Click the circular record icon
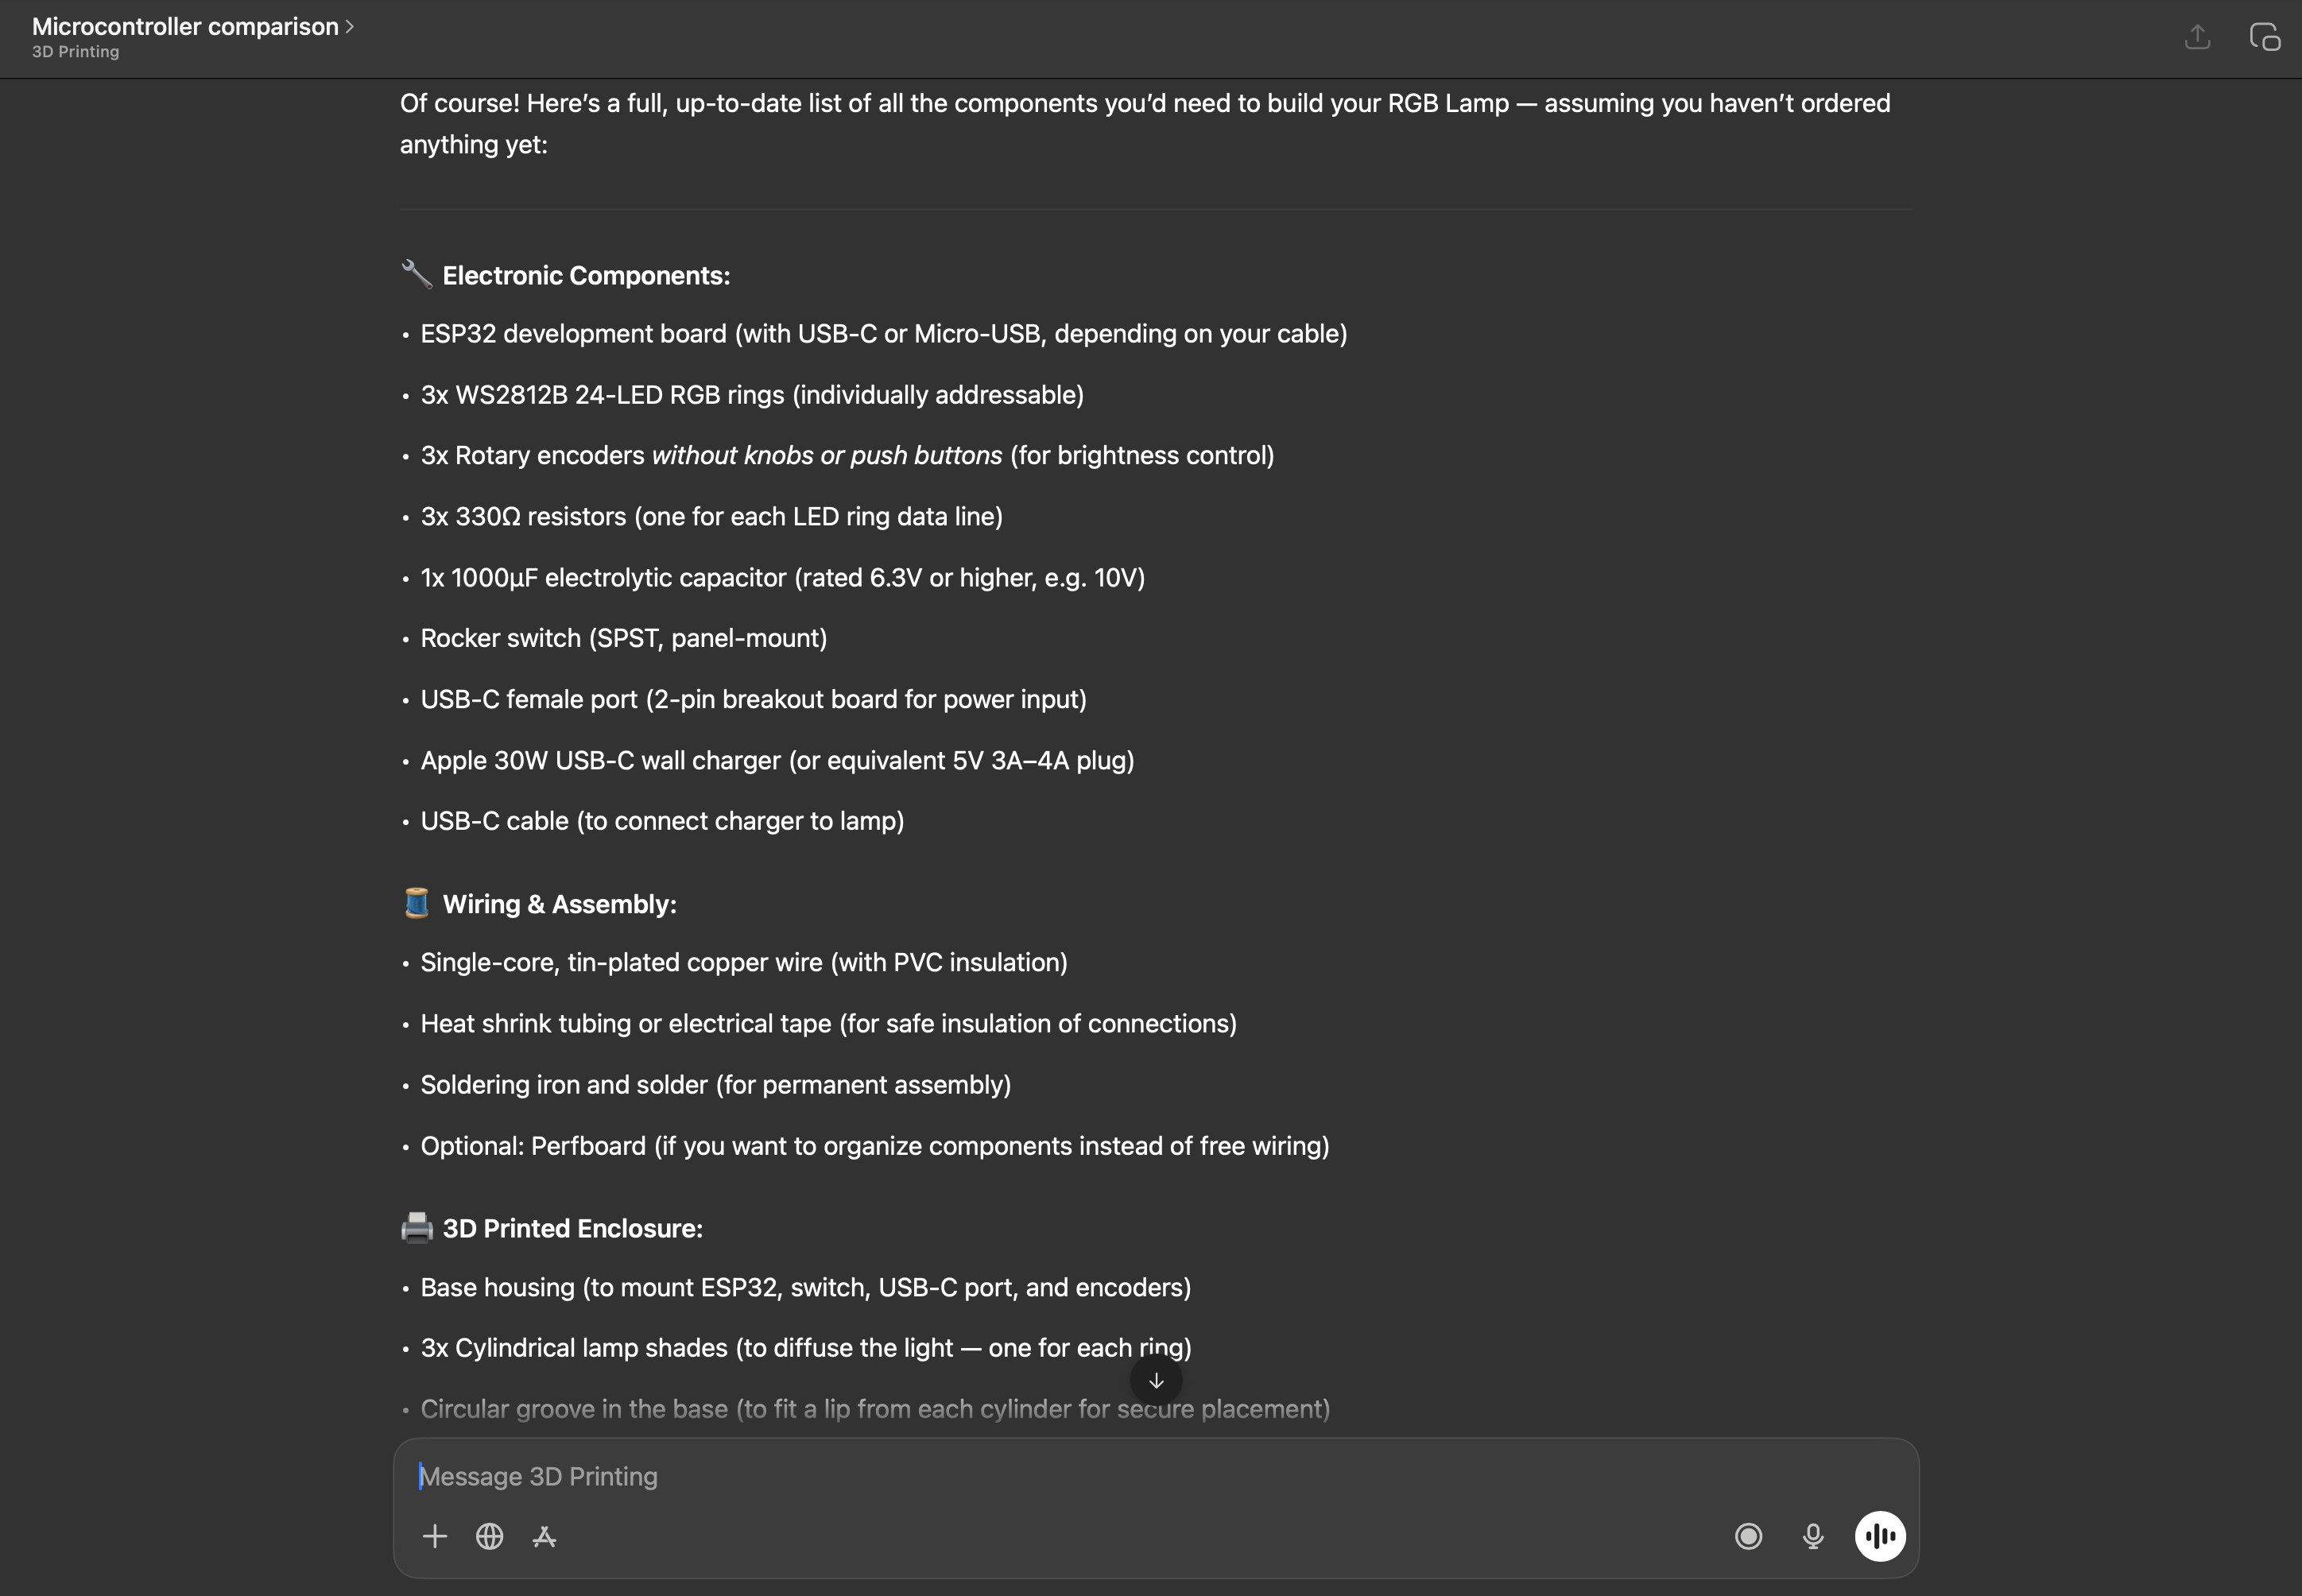The width and height of the screenshot is (2302, 1596). (x=1748, y=1536)
